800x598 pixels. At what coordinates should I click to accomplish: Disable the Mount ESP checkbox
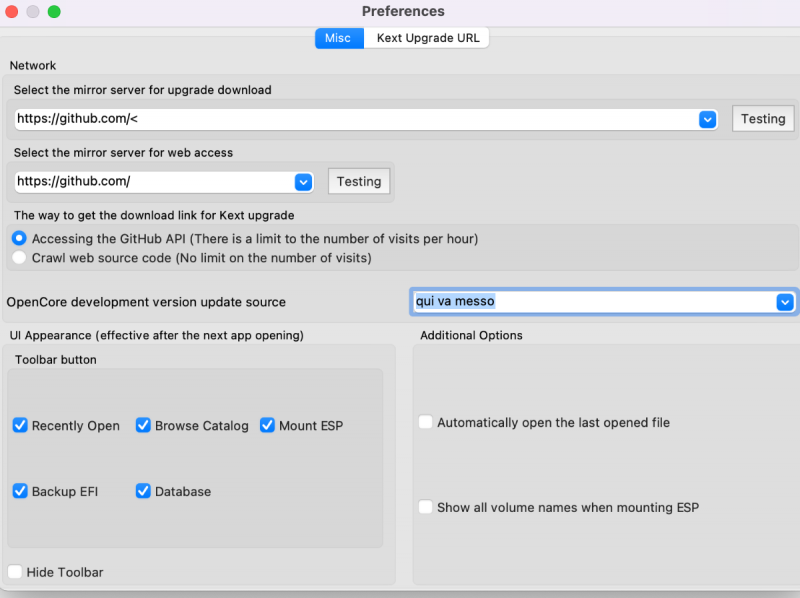(267, 425)
